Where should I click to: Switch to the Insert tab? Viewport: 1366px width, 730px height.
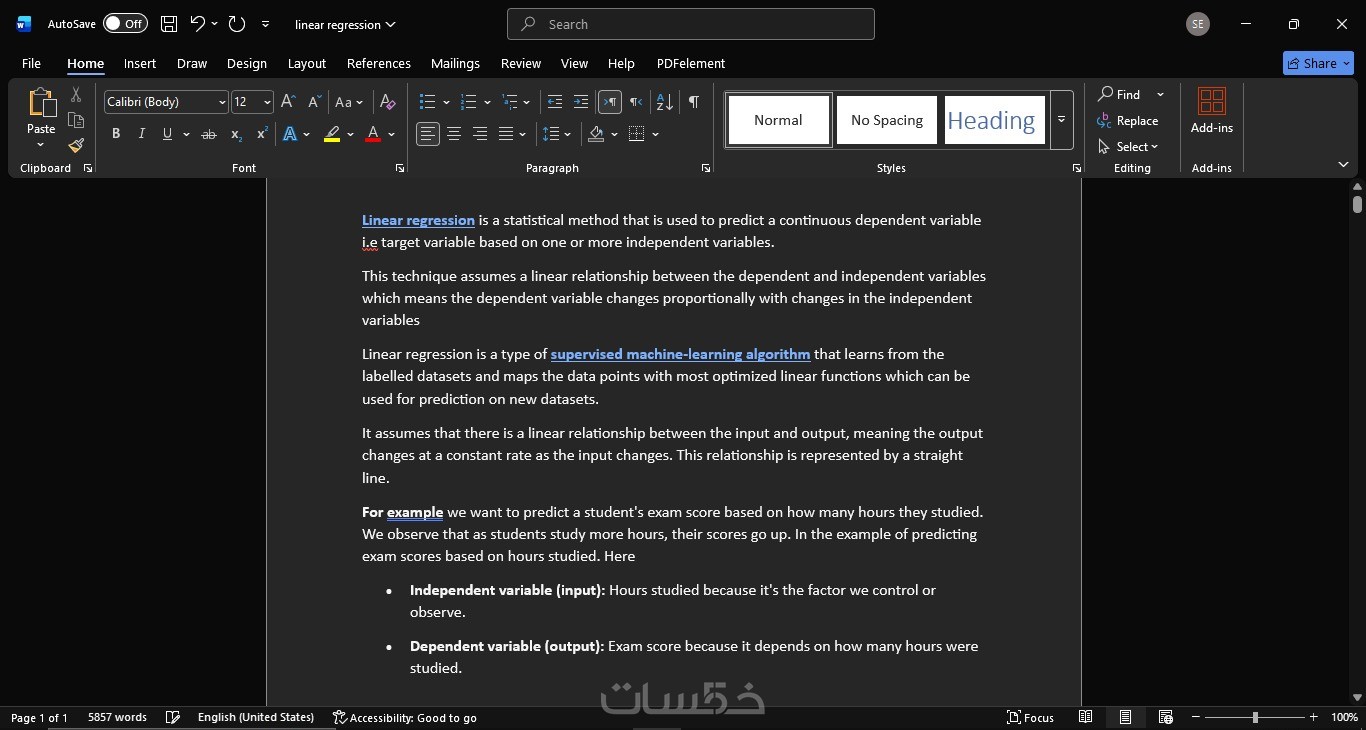tap(140, 63)
